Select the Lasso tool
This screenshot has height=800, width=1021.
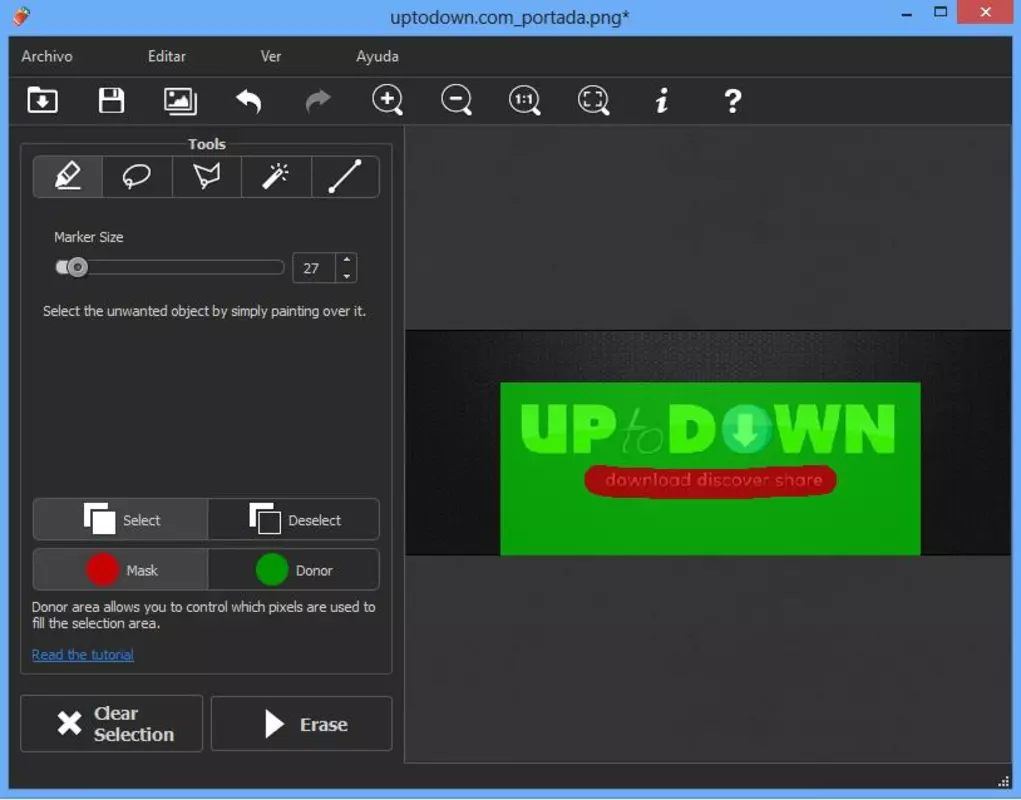pos(137,176)
